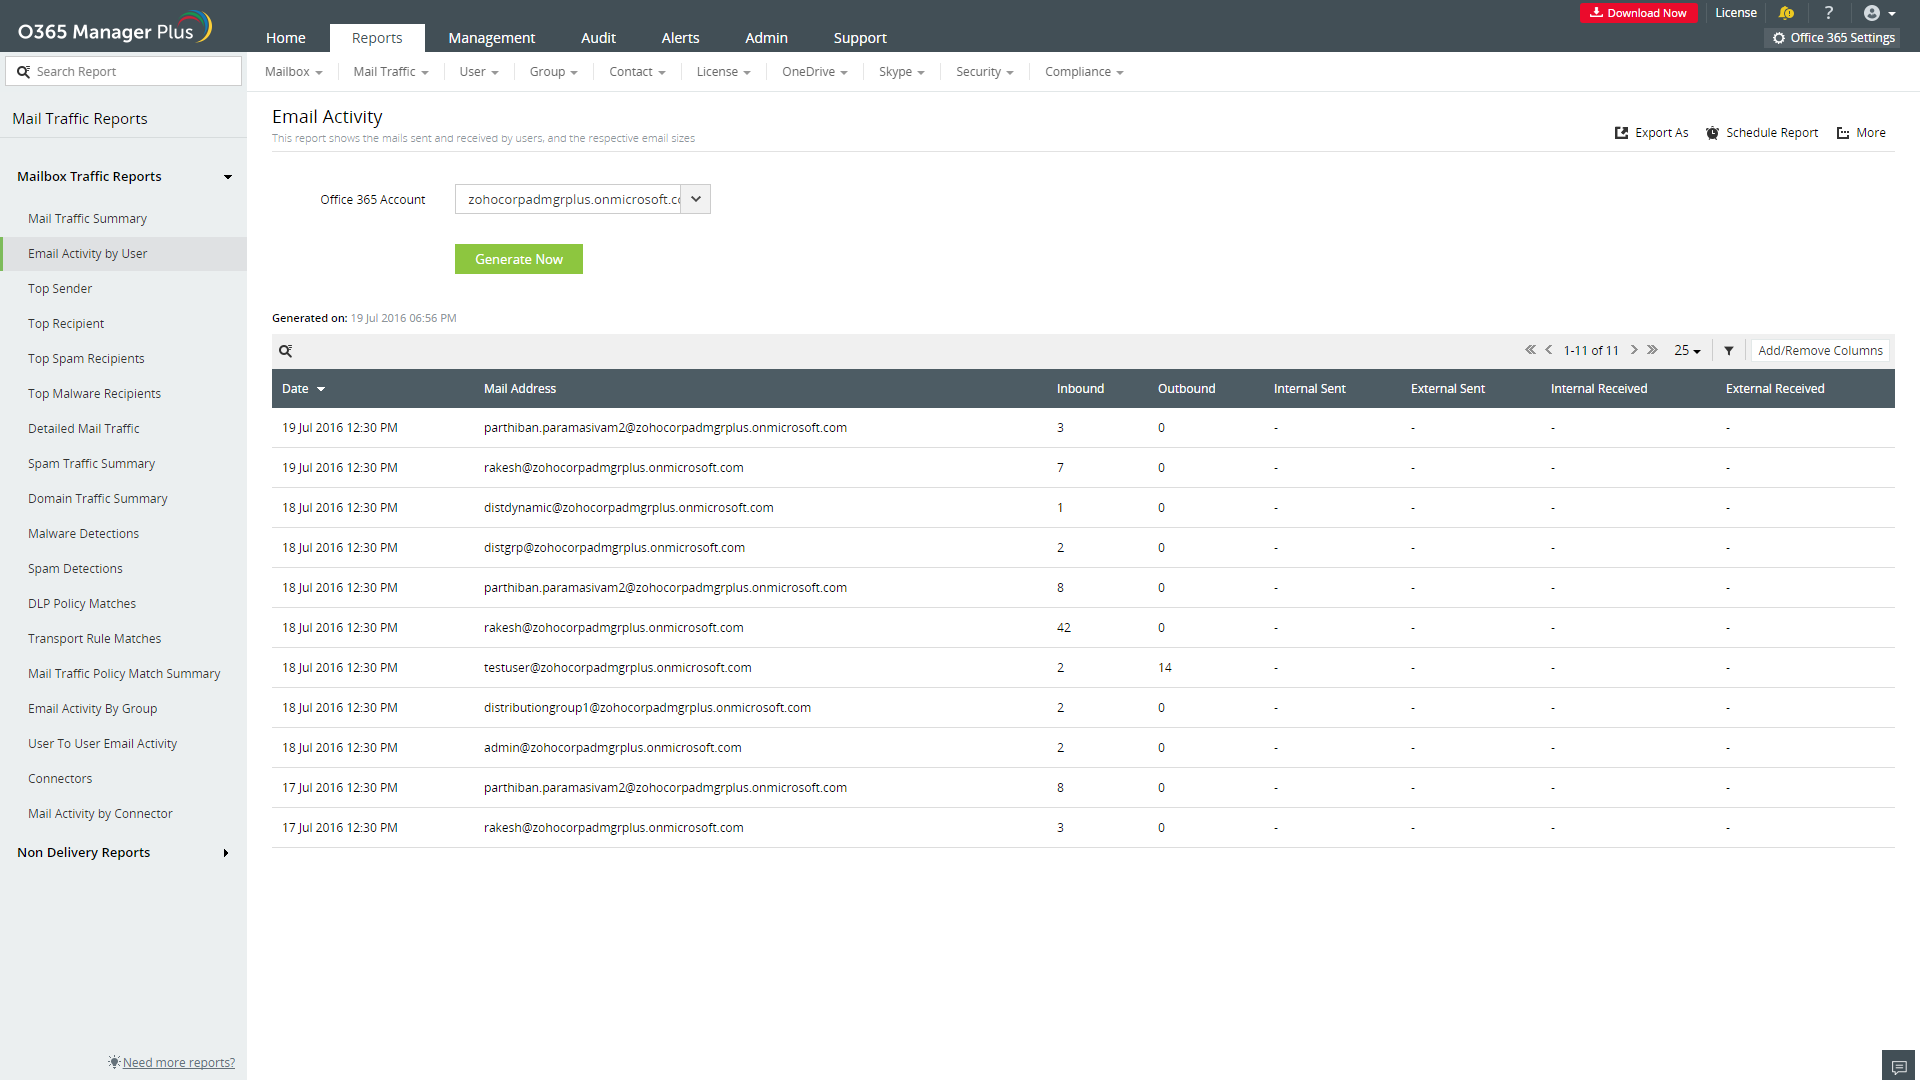Open the user account profile icon
This screenshot has height=1080, width=1920.
(x=1872, y=13)
